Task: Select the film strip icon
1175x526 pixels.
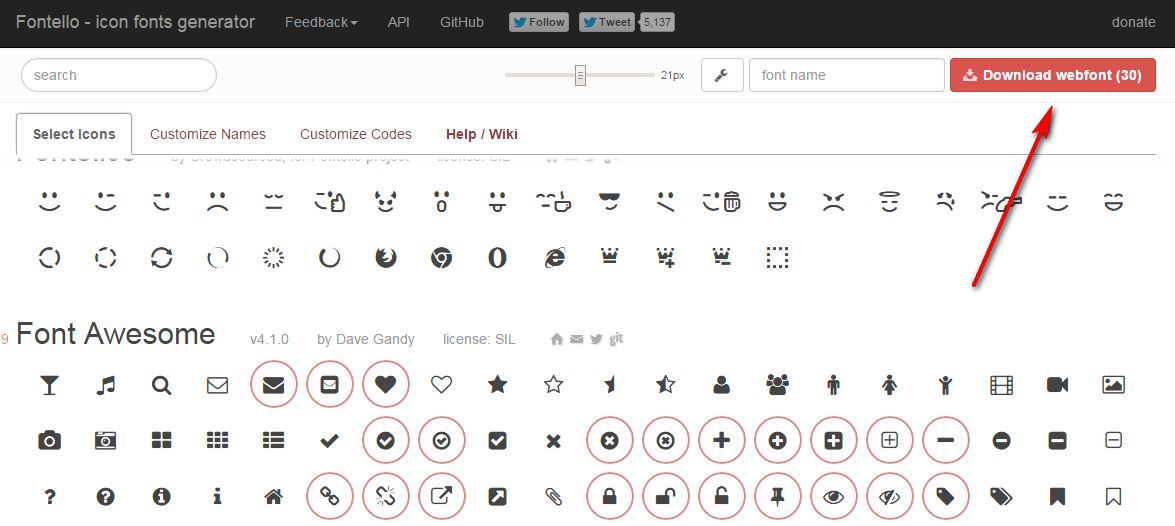Action: pyautogui.click(x=1001, y=385)
